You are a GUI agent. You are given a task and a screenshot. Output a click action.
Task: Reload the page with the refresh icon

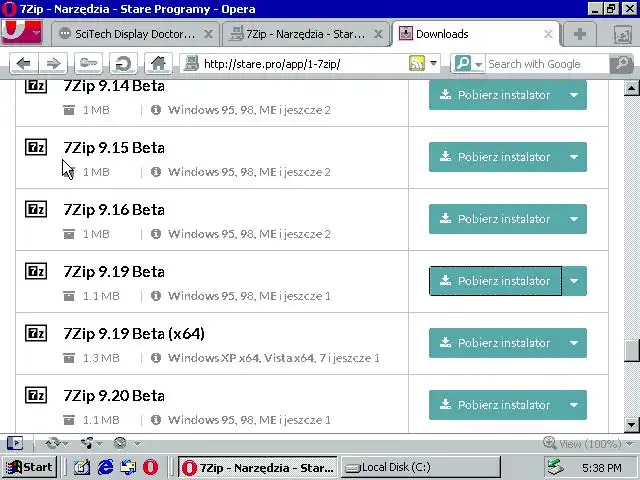tap(123, 64)
